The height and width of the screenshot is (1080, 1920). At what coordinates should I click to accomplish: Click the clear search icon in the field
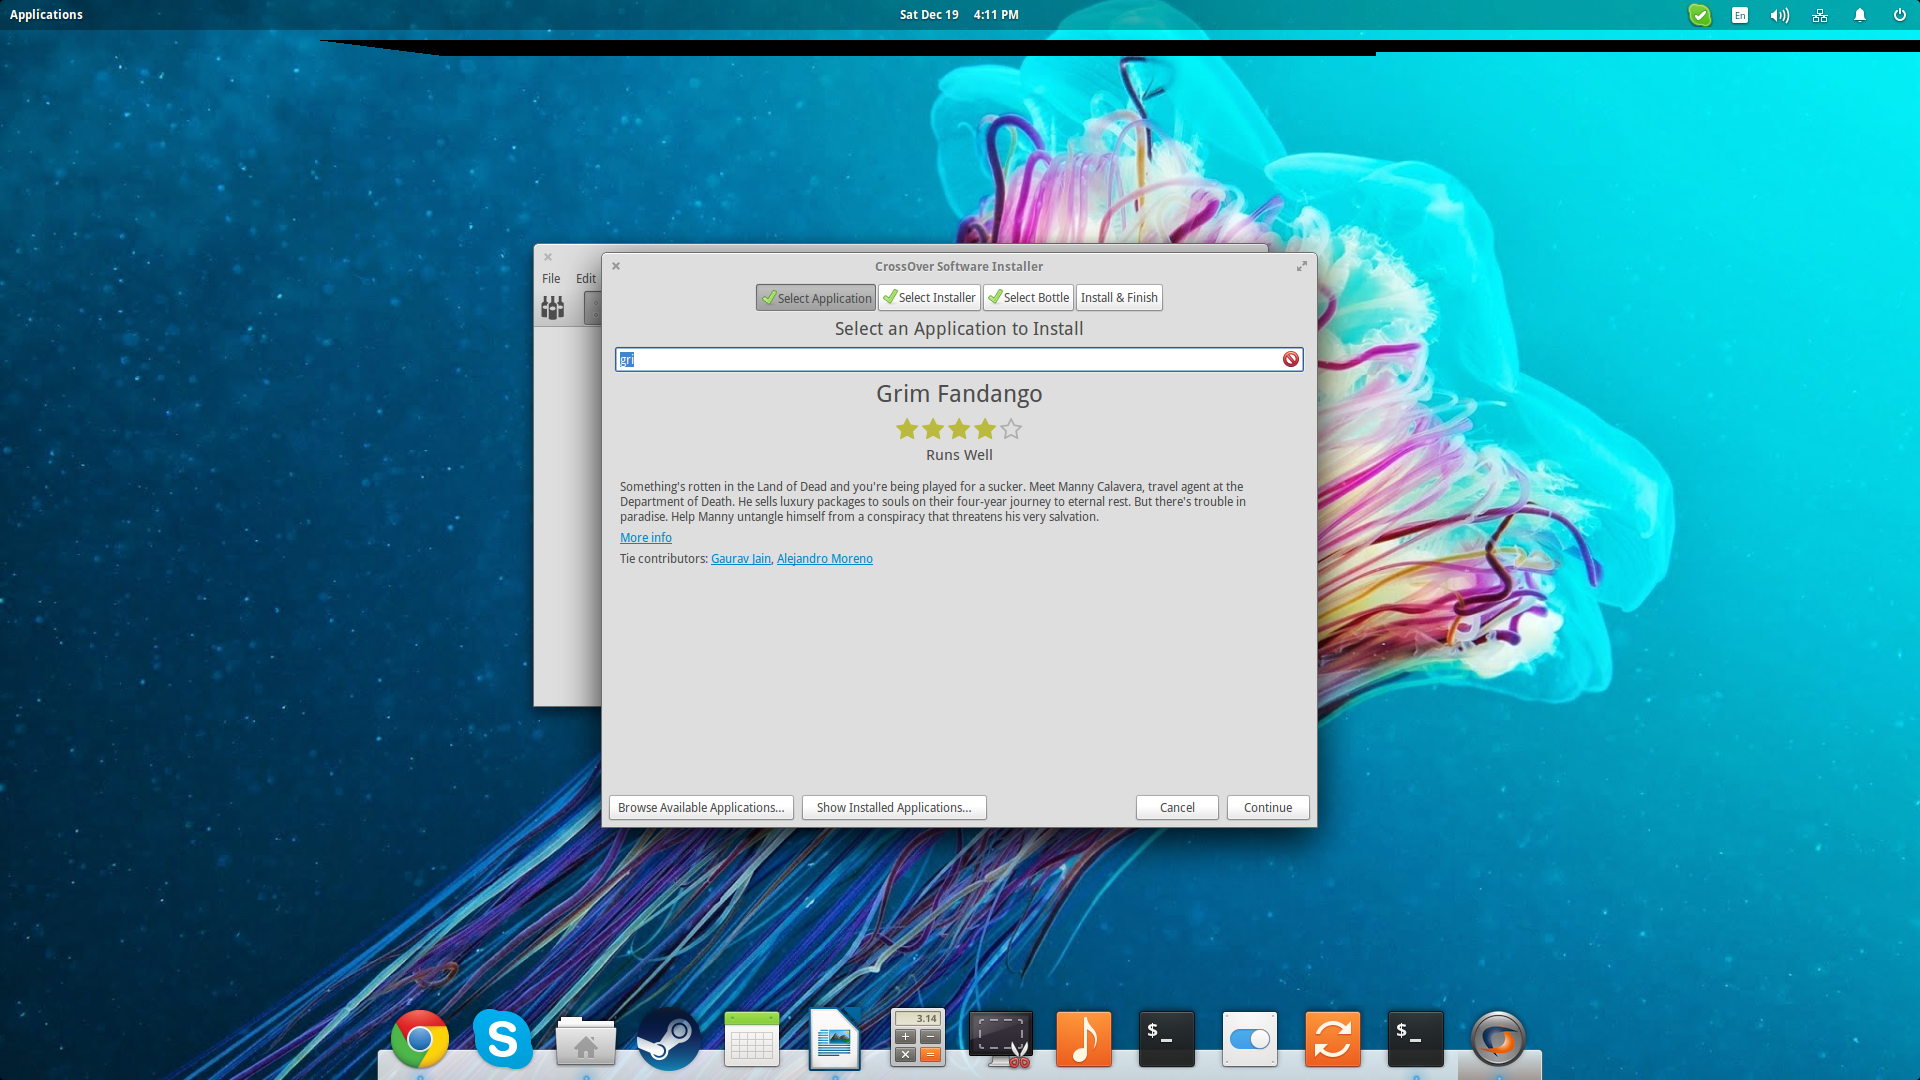pyautogui.click(x=1290, y=359)
